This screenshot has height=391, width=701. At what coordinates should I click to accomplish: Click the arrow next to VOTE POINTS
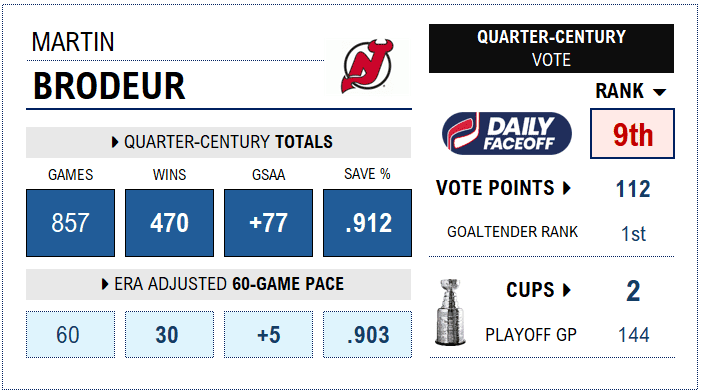(566, 188)
